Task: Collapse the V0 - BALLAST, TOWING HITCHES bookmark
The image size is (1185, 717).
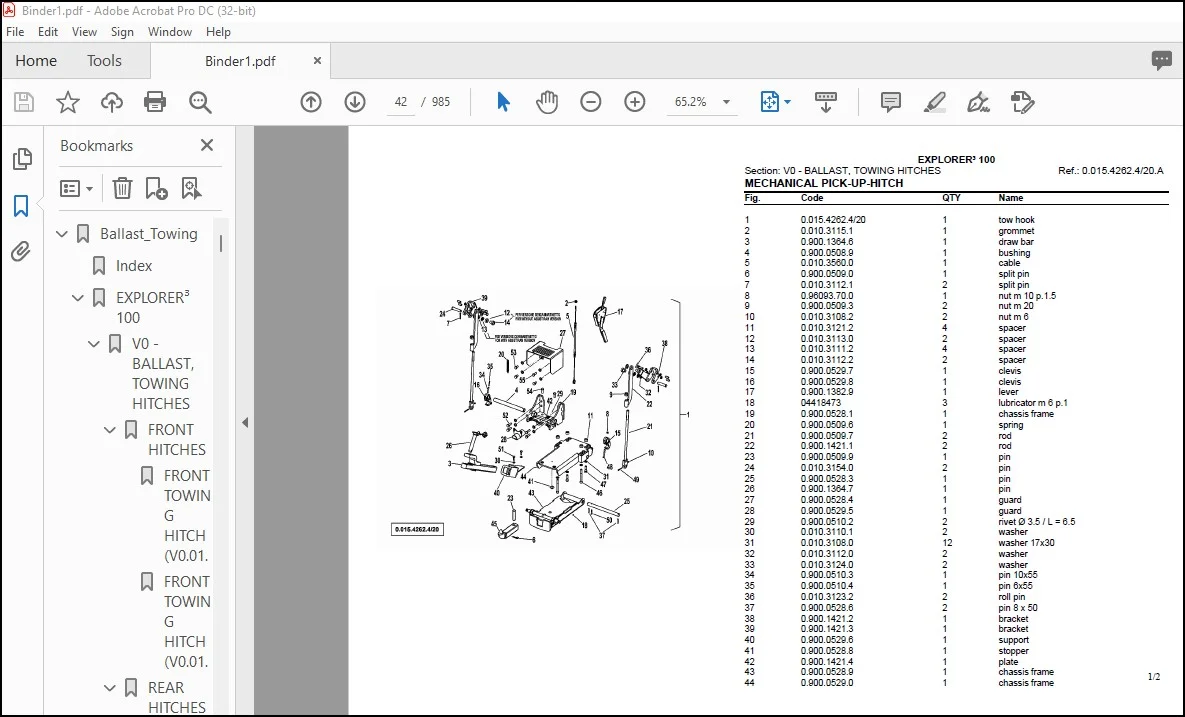Action: click(94, 345)
